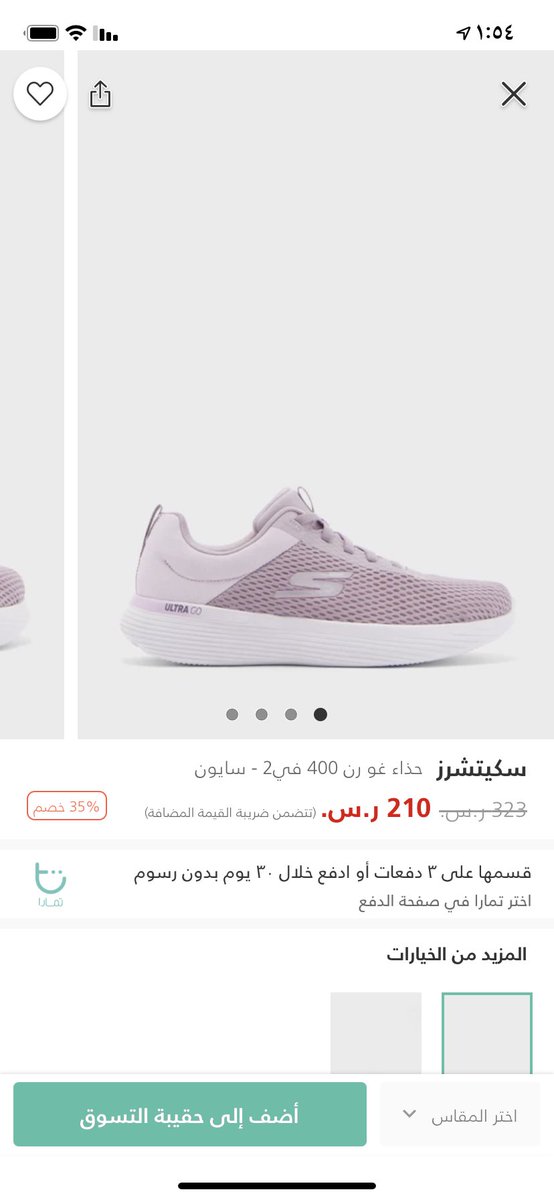Viewport: 554px width, 1200px height.
Task: Select the third image pagination dot
Action: click(x=291, y=714)
